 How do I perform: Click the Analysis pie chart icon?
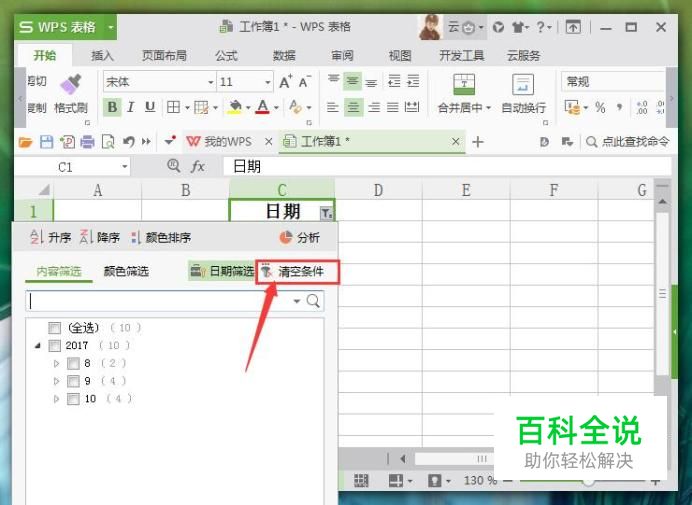coord(286,237)
